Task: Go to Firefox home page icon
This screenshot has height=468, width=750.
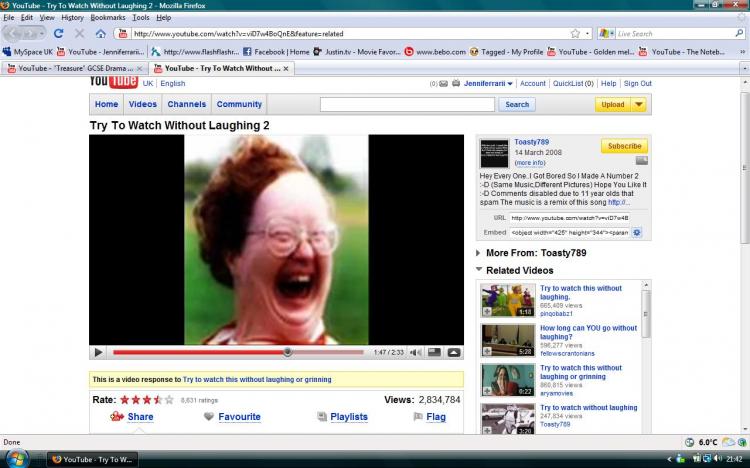Action: (101, 33)
